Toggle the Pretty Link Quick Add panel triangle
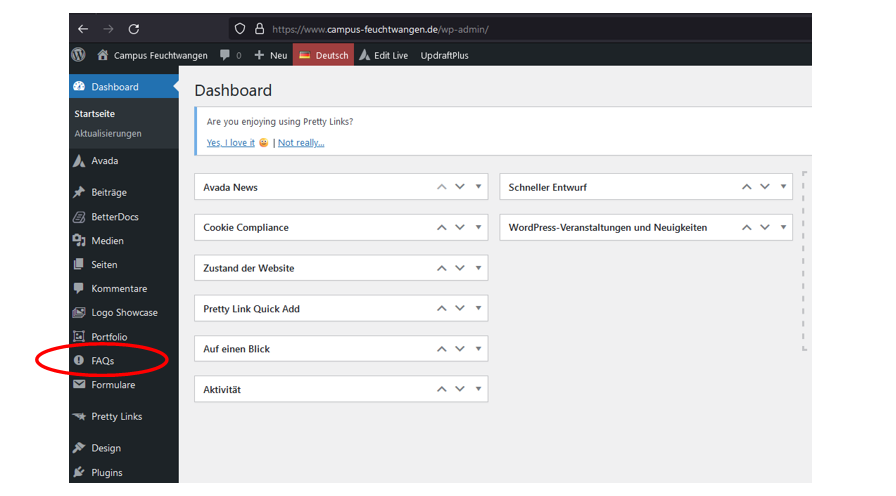The width and height of the screenshot is (896, 496). [478, 308]
